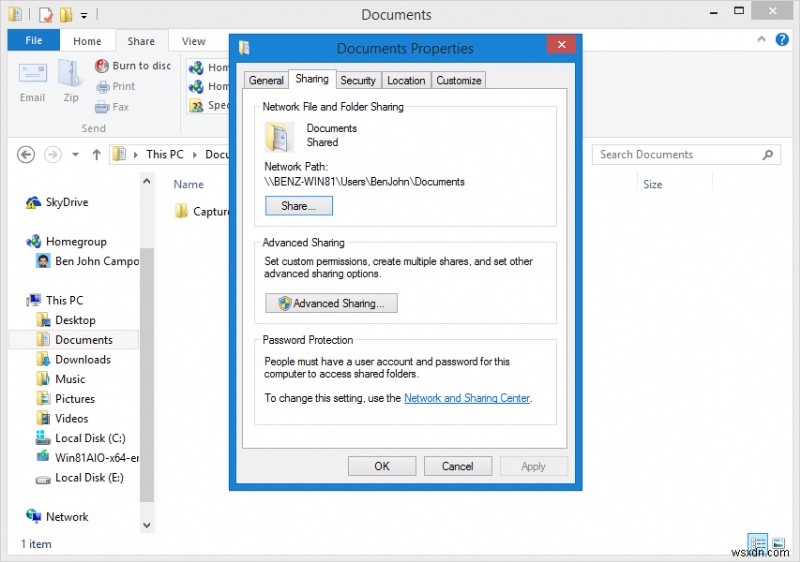Image resolution: width=800 pixels, height=562 pixels.
Task: Open Quick Access Toolbar customize dropdown
Action: 84,15
